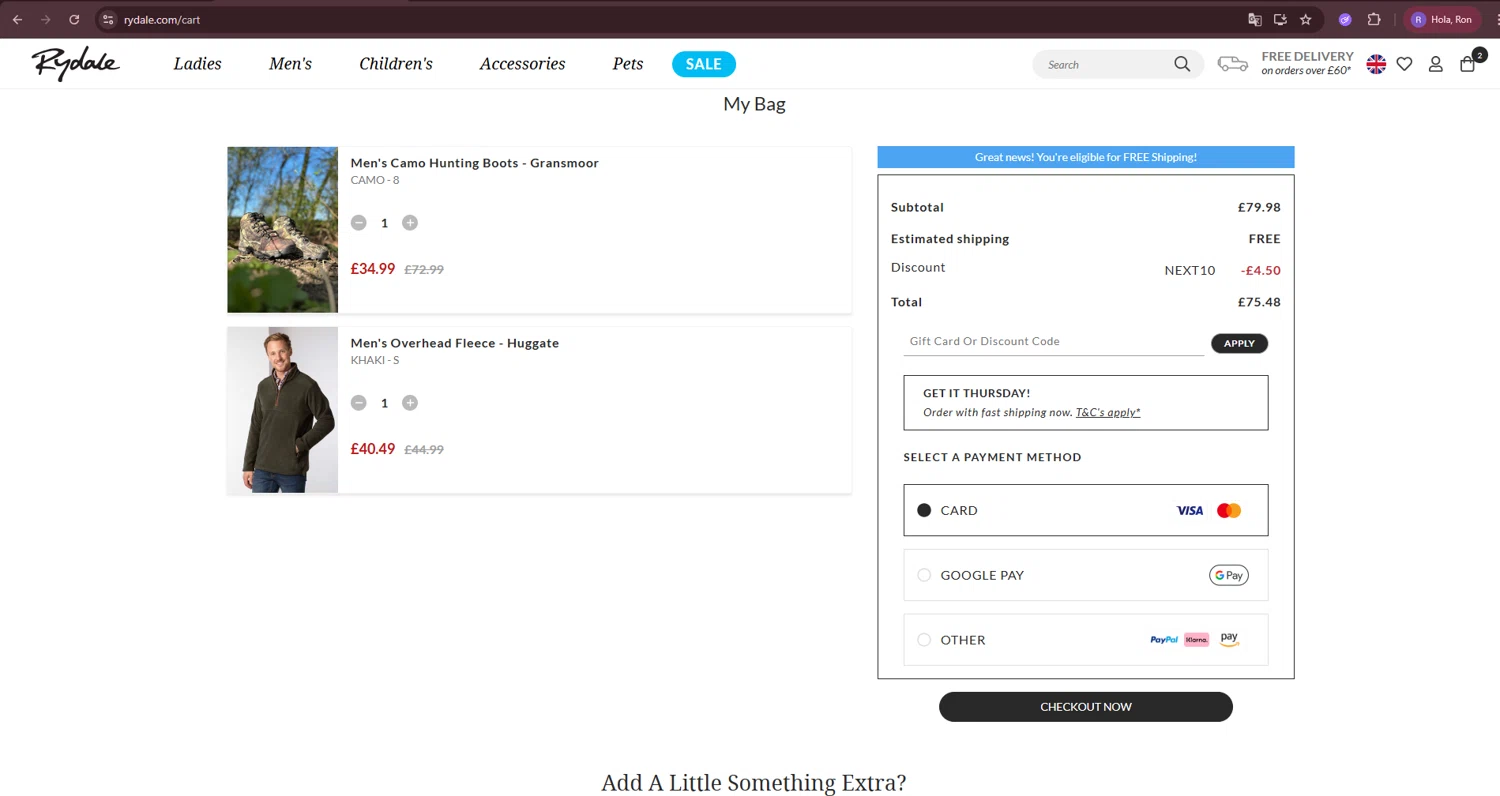Select the OTHER payment radio button
This screenshot has width=1500, height=796.
[x=924, y=640]
